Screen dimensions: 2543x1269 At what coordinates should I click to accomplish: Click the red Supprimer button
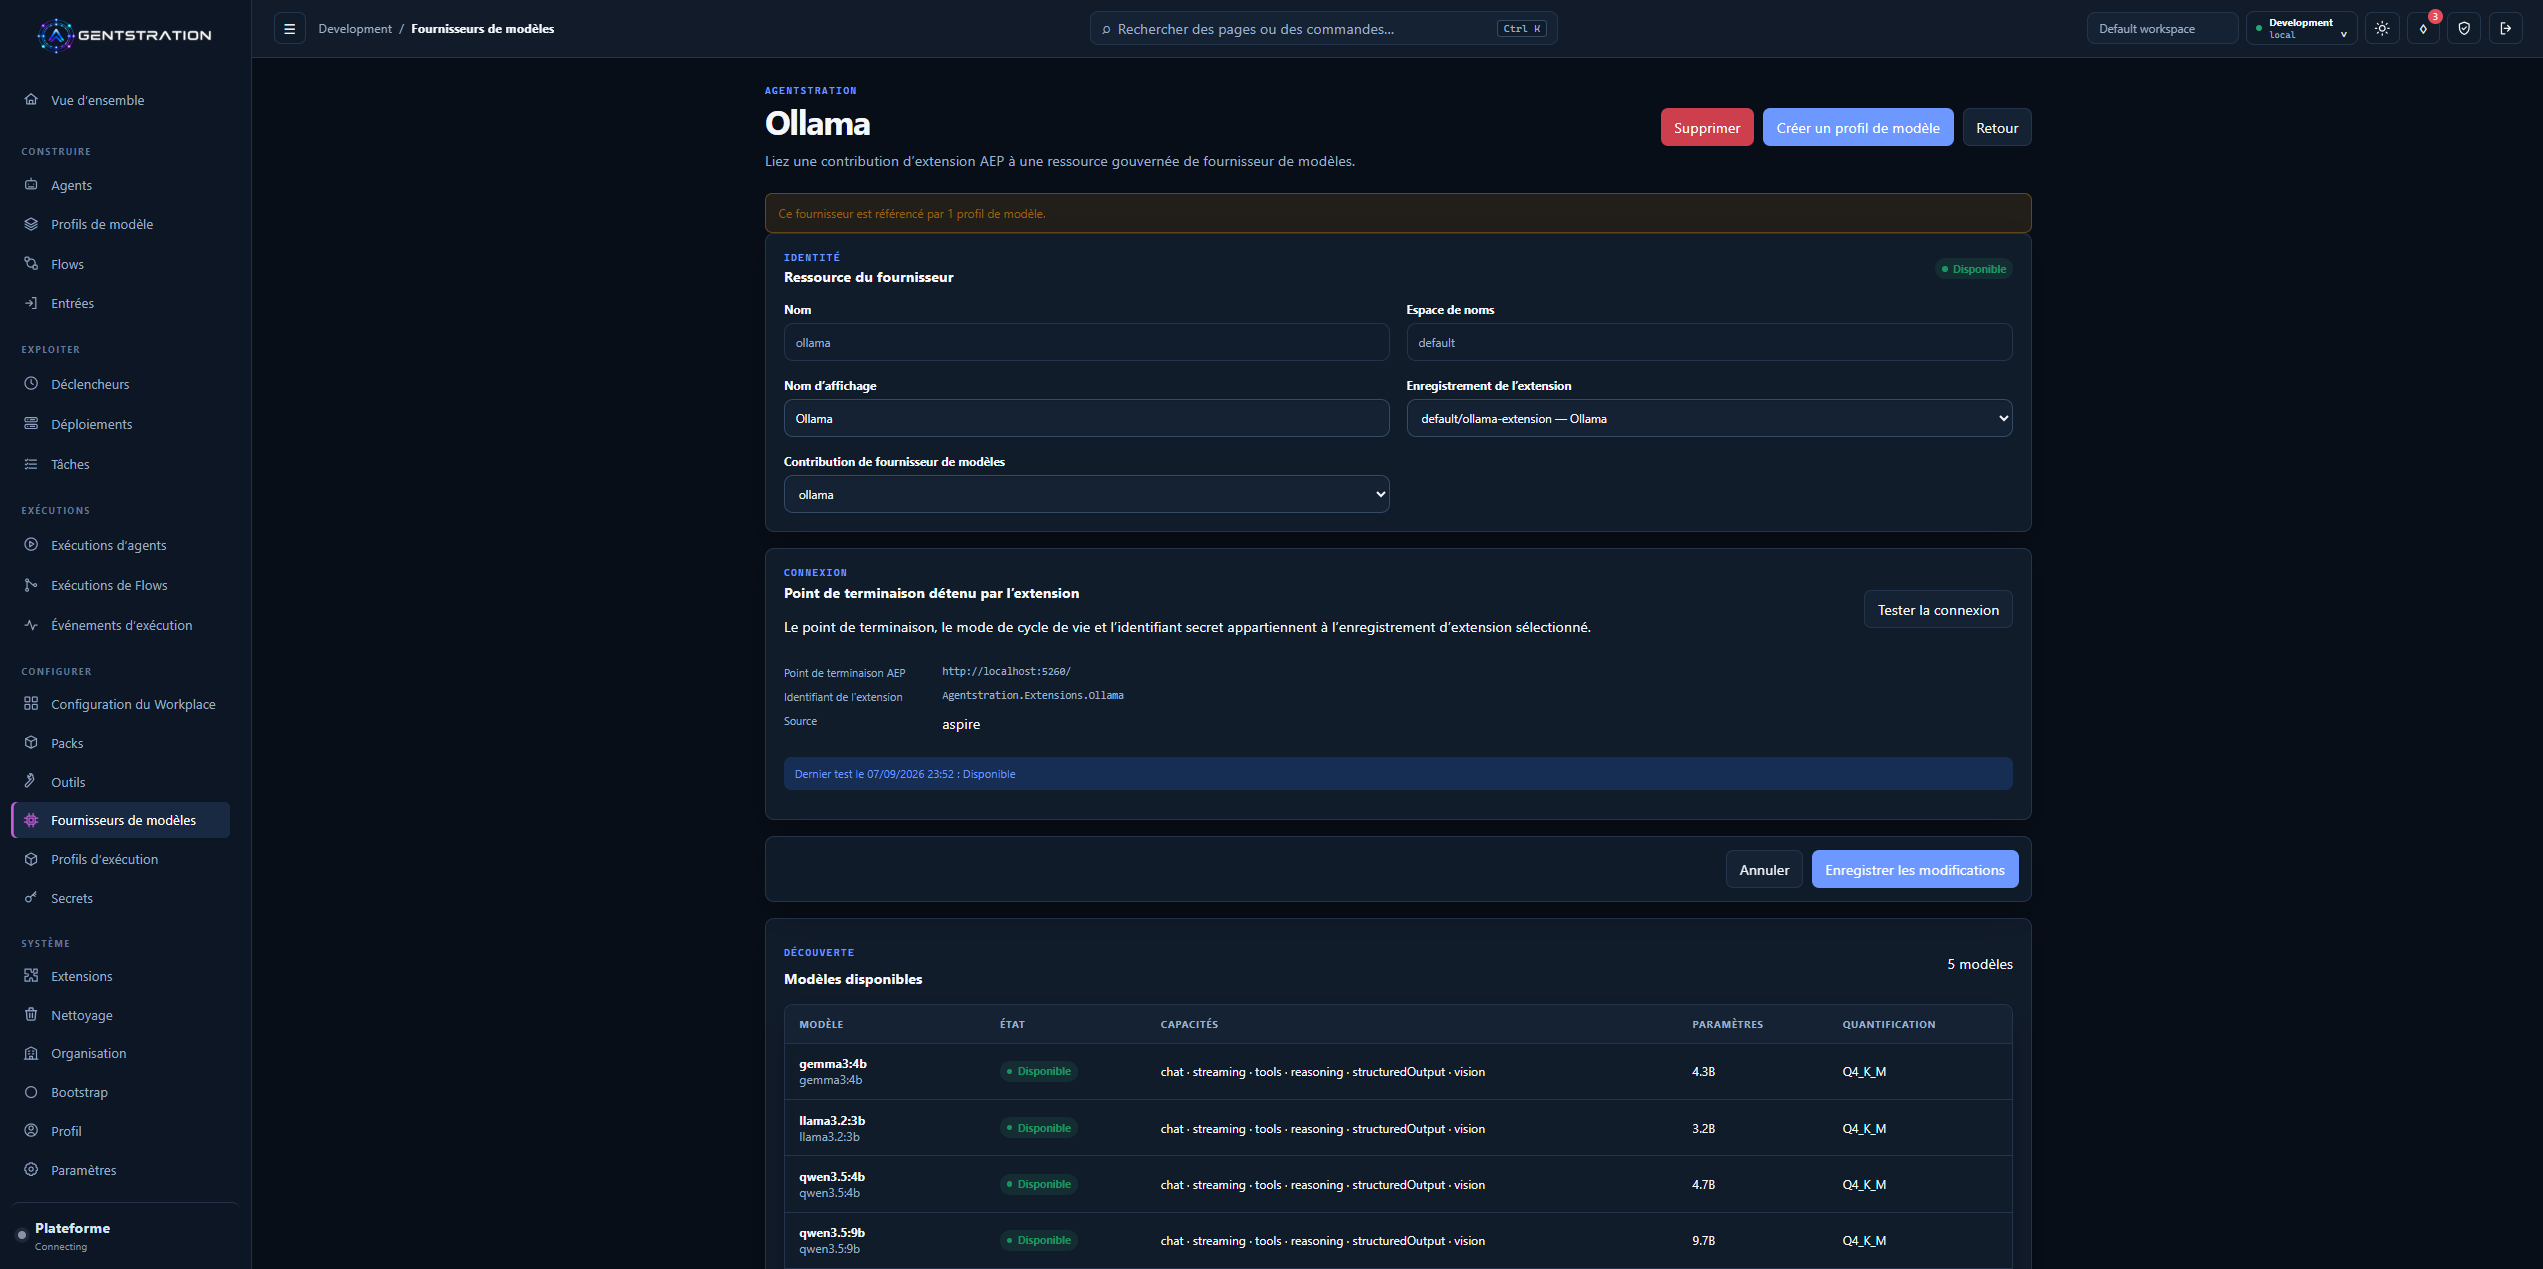tap(1707, 128)
